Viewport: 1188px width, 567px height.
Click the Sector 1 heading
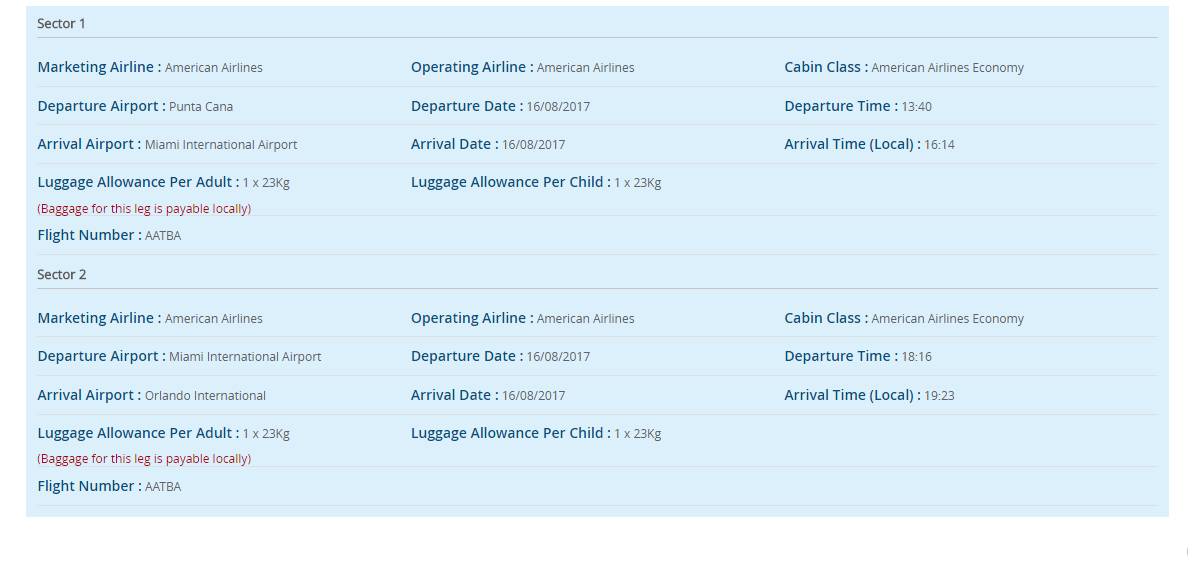pyautogui.click(x=61, y=23)
